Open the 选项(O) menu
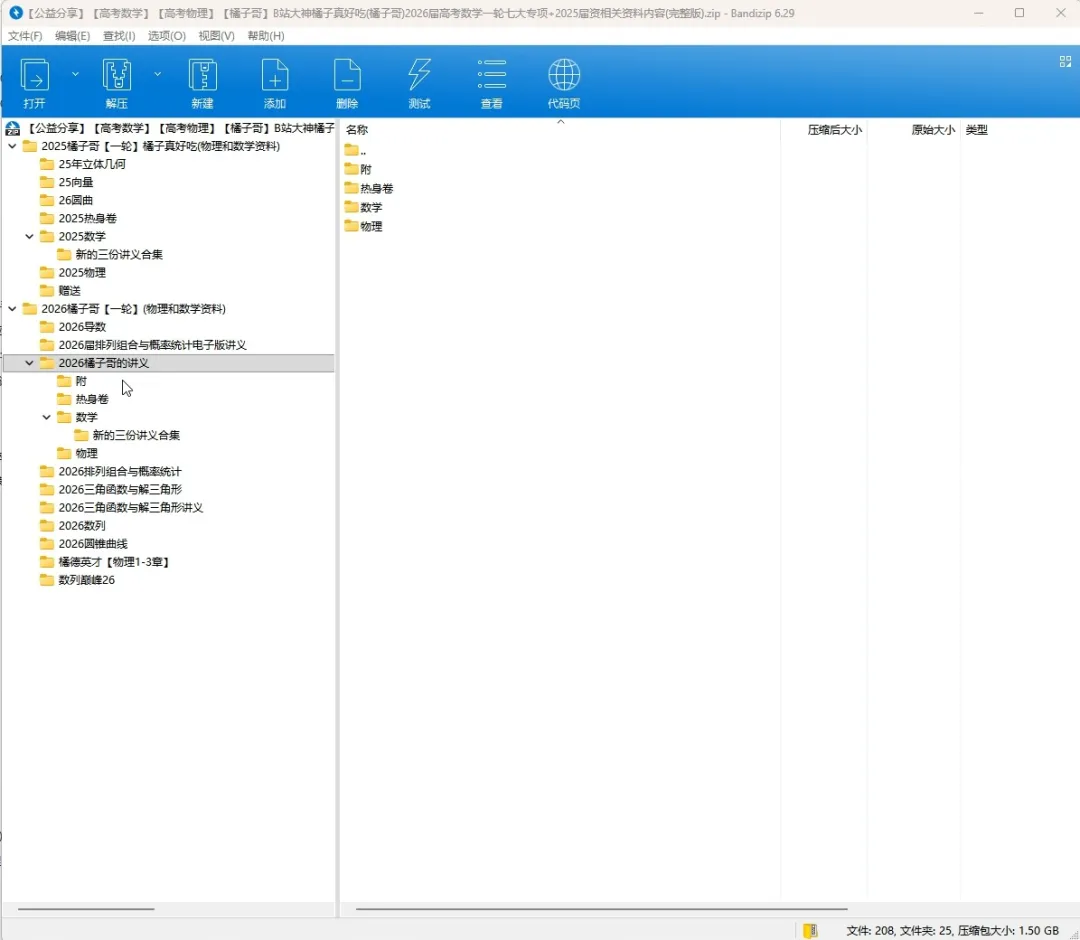The width and height of the screenshot is (1080, 940). click(167, 36)
